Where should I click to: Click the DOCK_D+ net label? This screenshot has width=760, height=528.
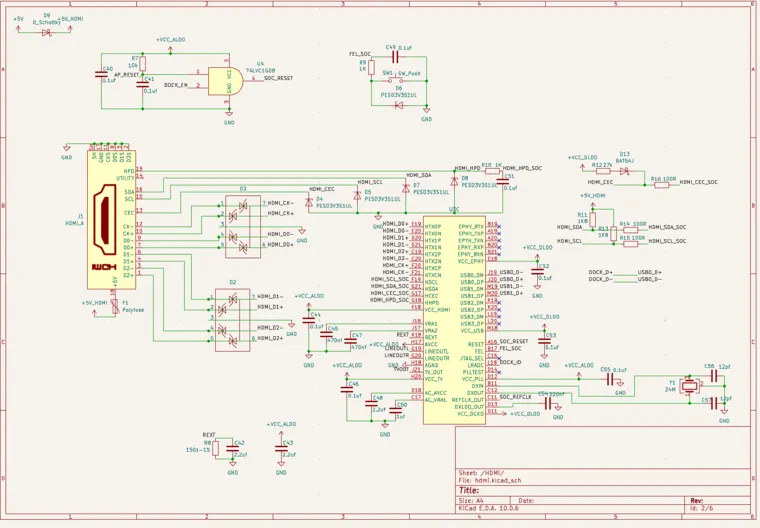[601, 272]
